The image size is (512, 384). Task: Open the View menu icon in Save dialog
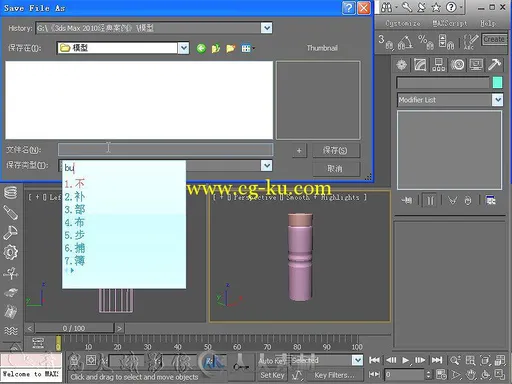pyautogui.click(x=247, y=49)
